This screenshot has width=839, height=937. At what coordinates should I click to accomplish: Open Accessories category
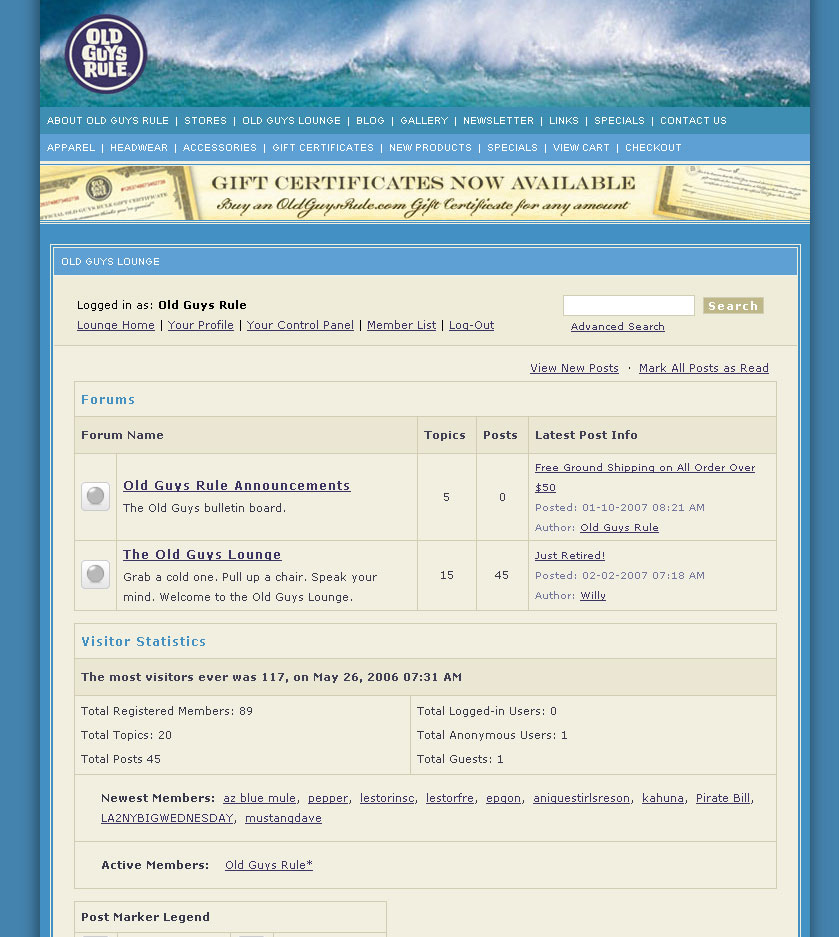click(x=220, y=148)
